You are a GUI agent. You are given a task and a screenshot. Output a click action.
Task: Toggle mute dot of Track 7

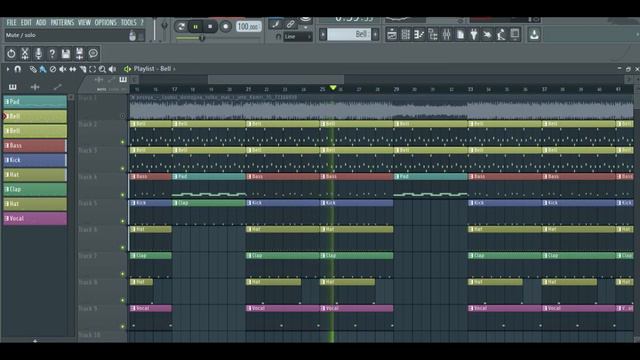click(122, 274)
